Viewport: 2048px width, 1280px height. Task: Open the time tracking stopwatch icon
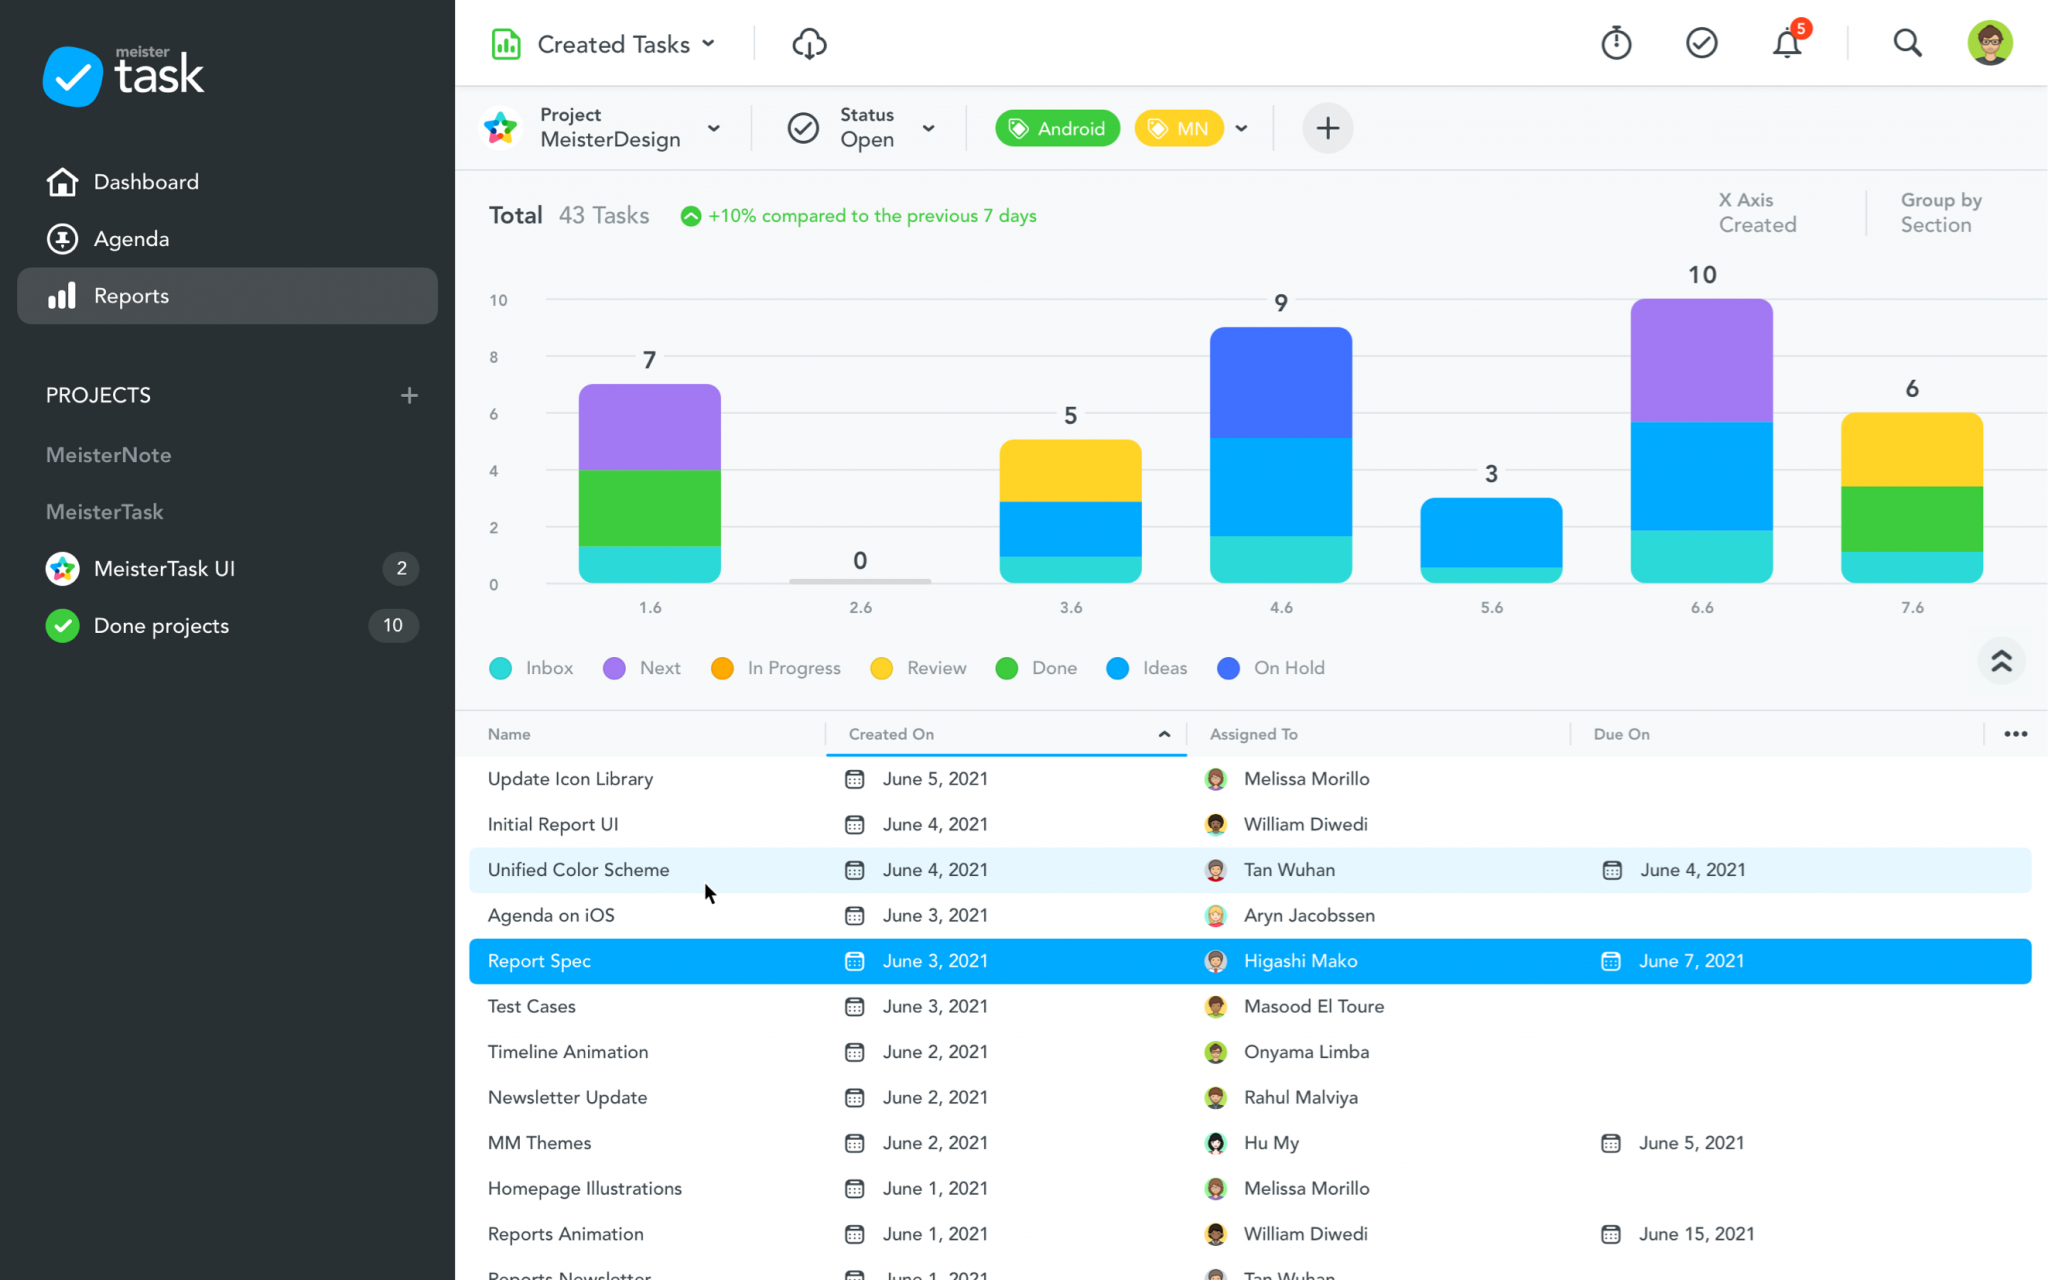[1616, 43]
